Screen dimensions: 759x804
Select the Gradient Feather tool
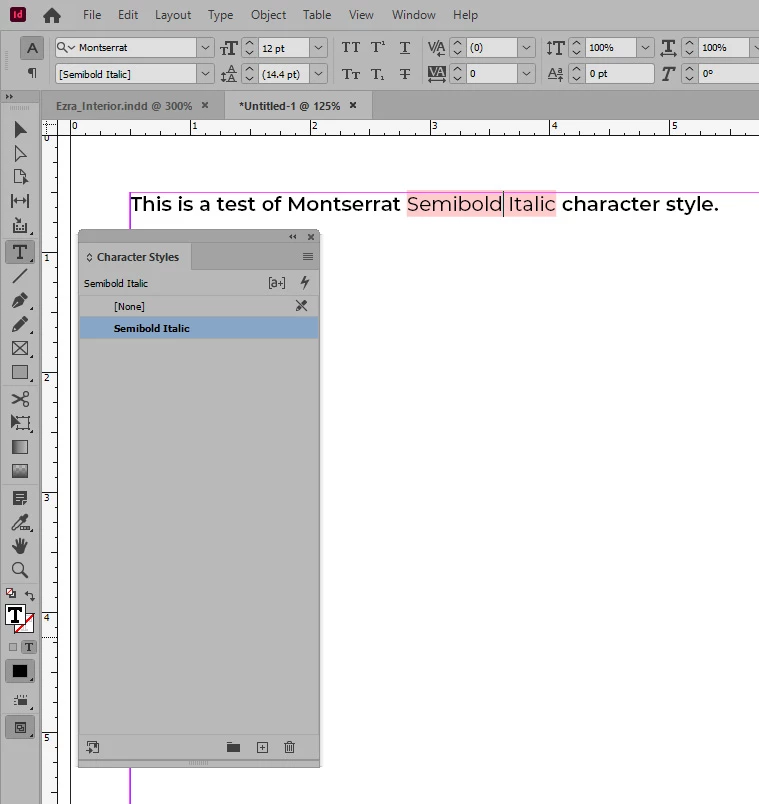pyautogui.click(x=20, y=471)
